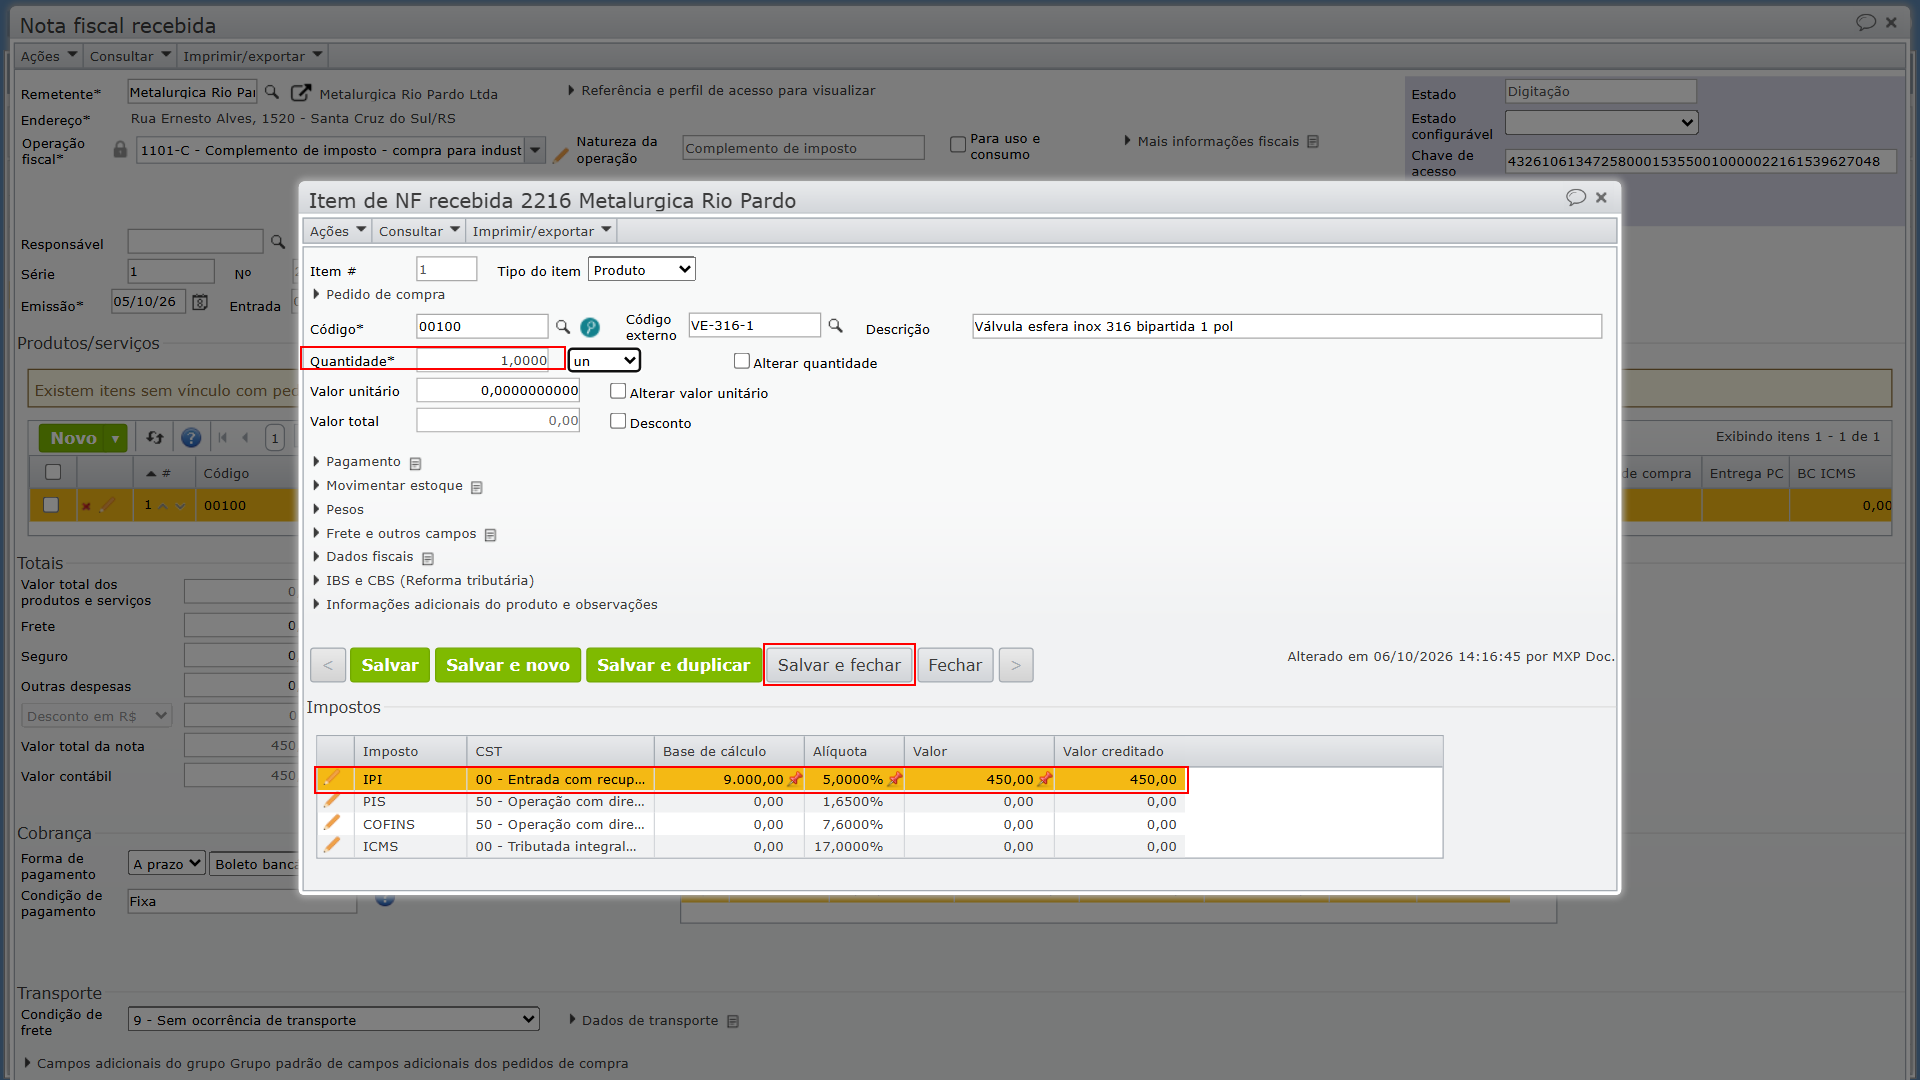
Task: Open the comment bubble in item dialog header
Action: (1576, 198)
